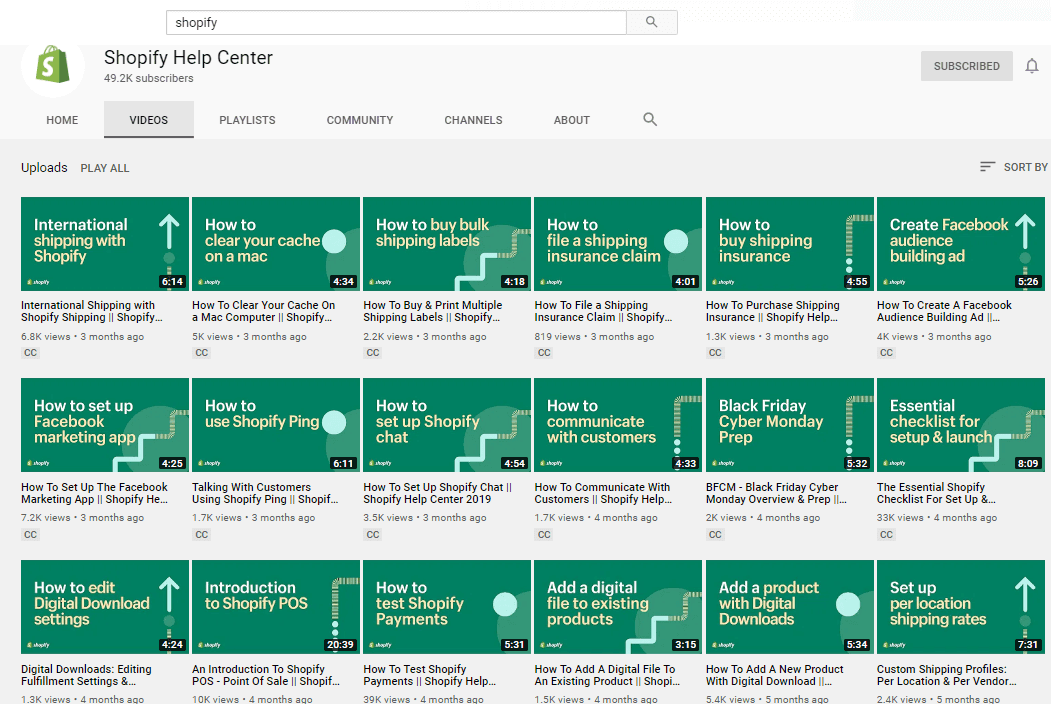The width and height of the screenshot is (1051, 704).
Task: Click CC badge under Facebook Audience Building Ad video
Action: 886,353
